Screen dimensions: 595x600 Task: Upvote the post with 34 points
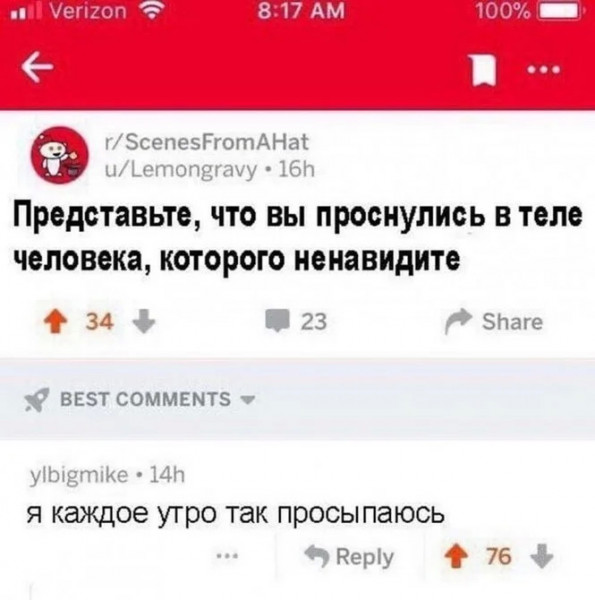pos(55,322)
